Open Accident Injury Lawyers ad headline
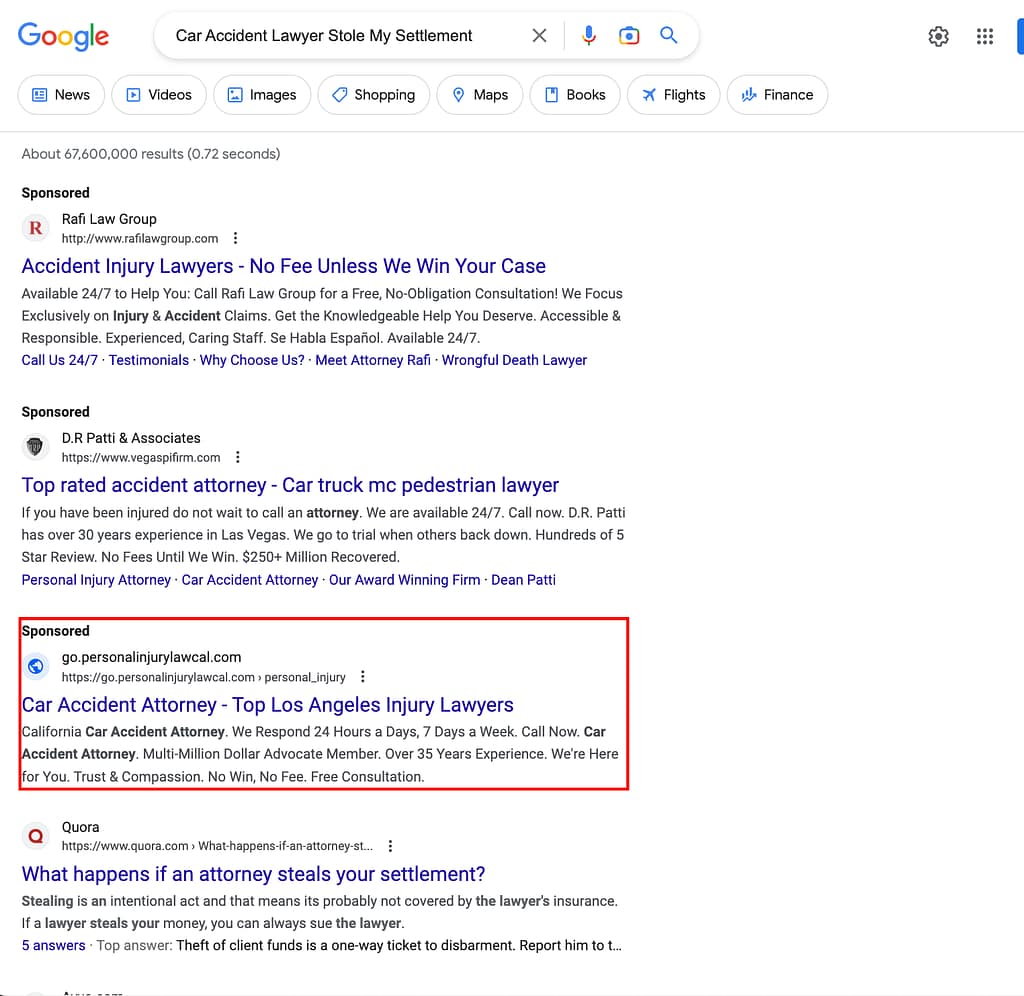The image size is (1024, 996). coord(283,266)
